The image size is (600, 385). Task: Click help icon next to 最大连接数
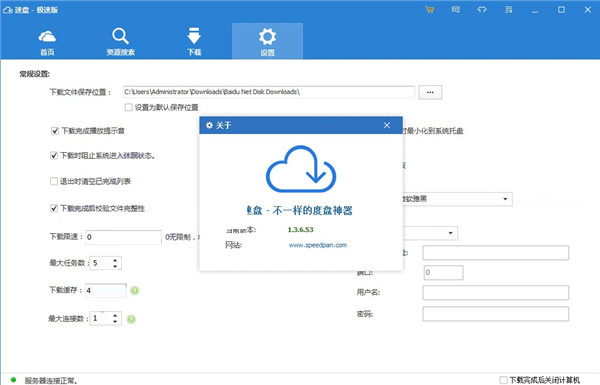(x=131, y=319)
